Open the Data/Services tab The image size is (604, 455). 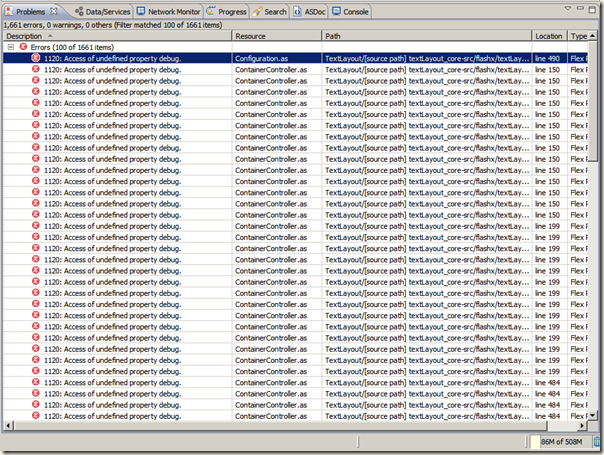(103, 12)
